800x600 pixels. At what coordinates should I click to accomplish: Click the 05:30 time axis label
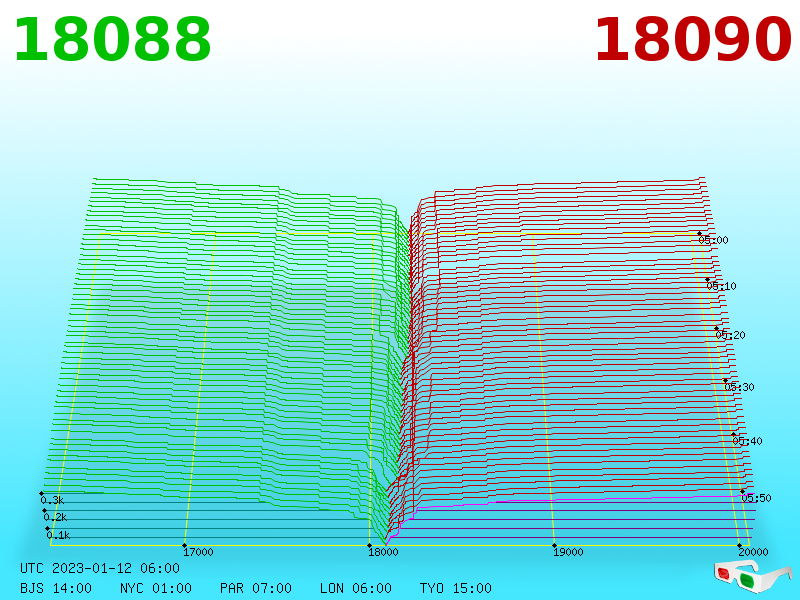[x=739, y=387]
